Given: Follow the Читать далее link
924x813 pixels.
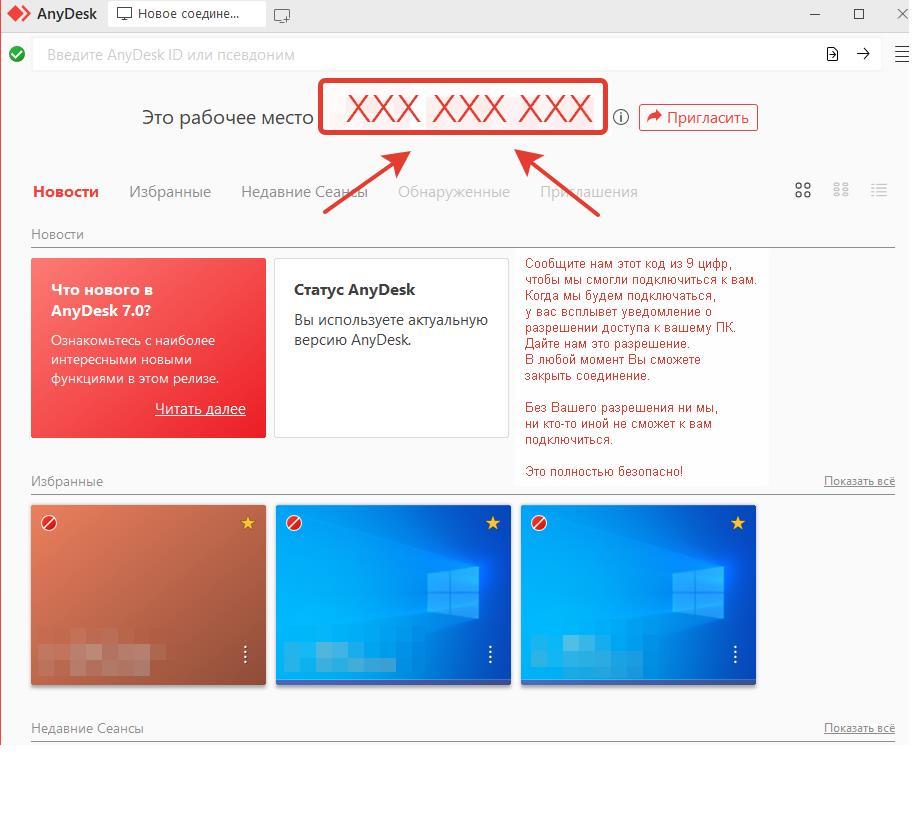Looking at the screenshot, I should point(200,408).
